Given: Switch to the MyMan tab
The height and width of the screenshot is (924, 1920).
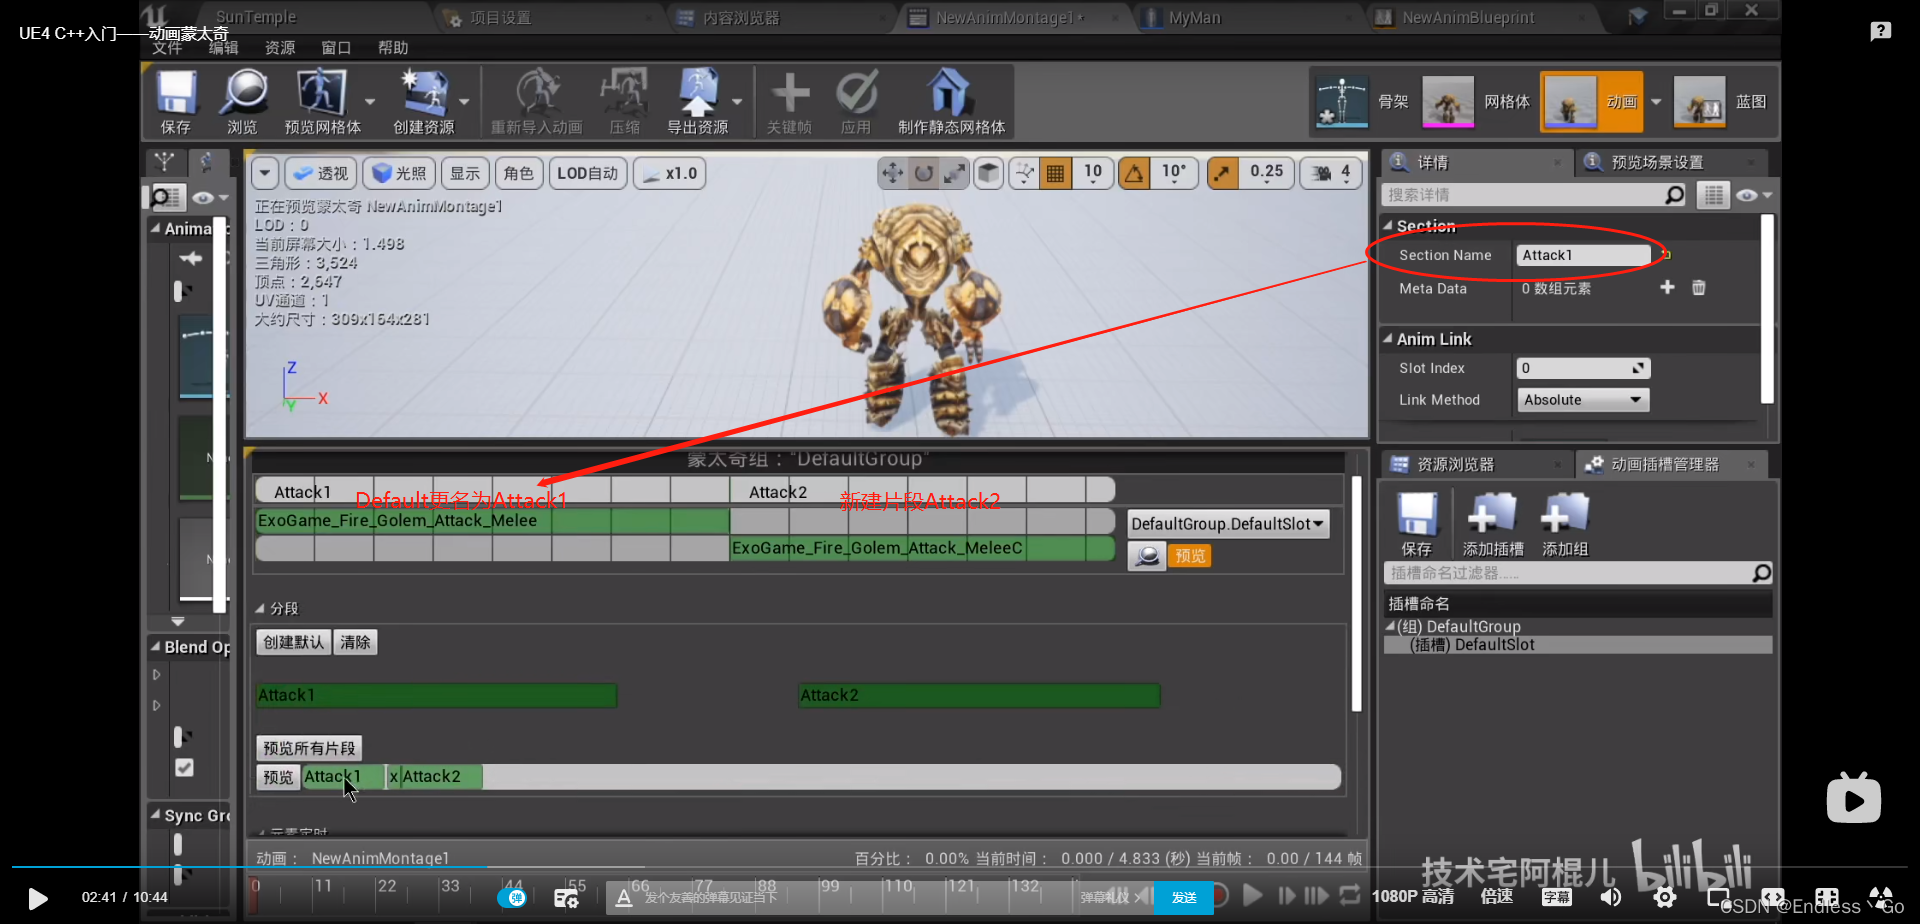Looking at the screenshot, I should [x=1195, y=18].
